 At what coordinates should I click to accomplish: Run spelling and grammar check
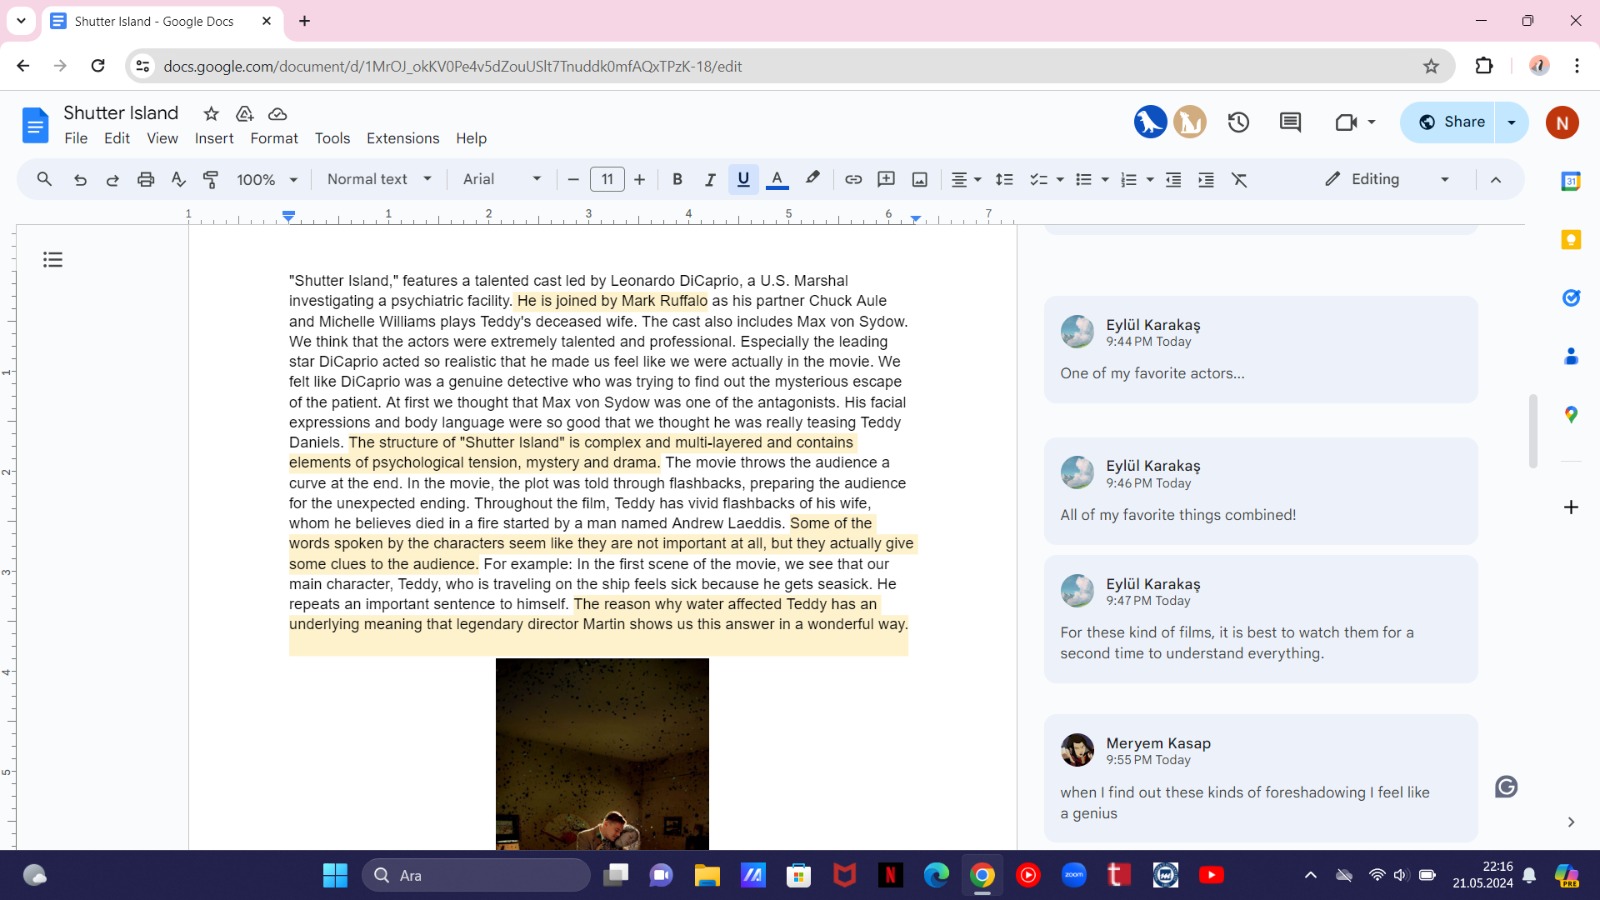(178, 180)
